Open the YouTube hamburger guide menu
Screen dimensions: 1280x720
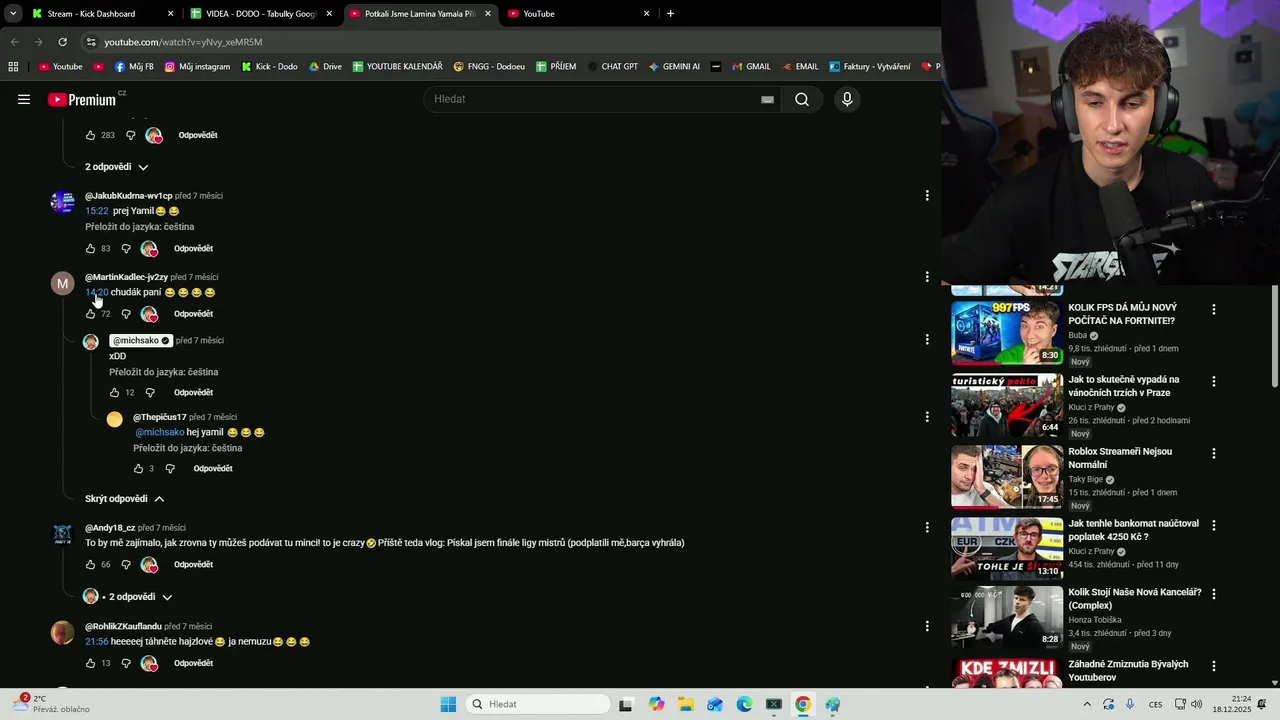[24, 99]
